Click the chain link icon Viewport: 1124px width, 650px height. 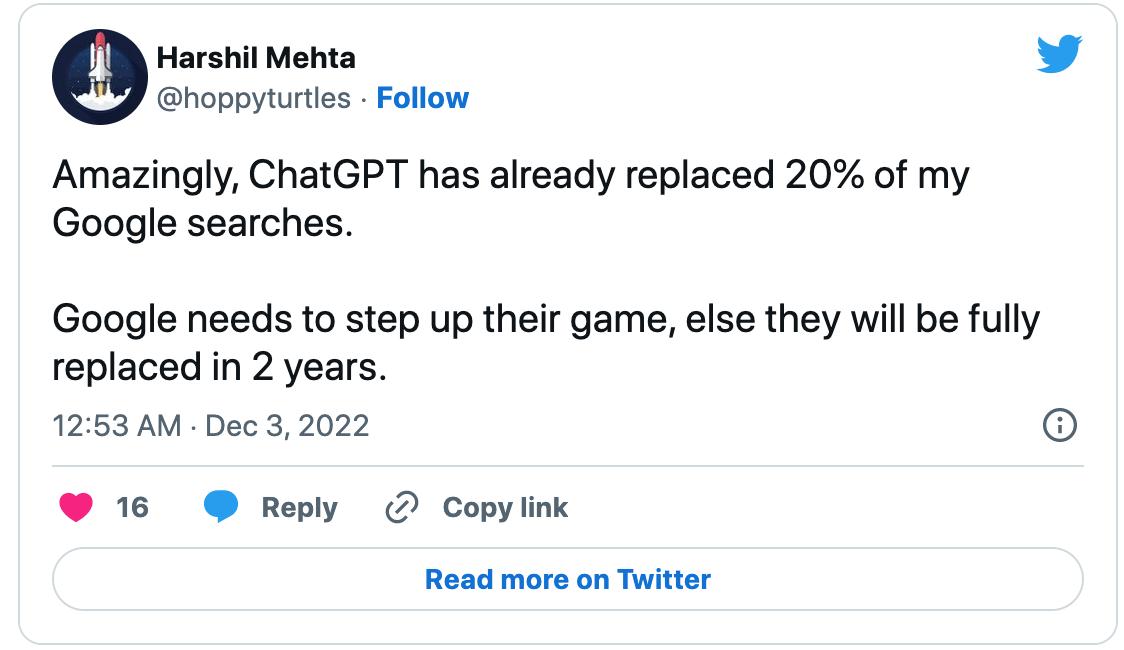[x=401, y=508]
